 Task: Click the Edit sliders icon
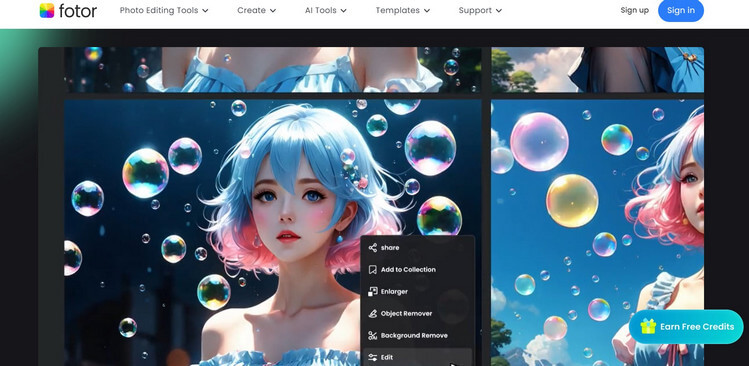click(x=373, y=357)
